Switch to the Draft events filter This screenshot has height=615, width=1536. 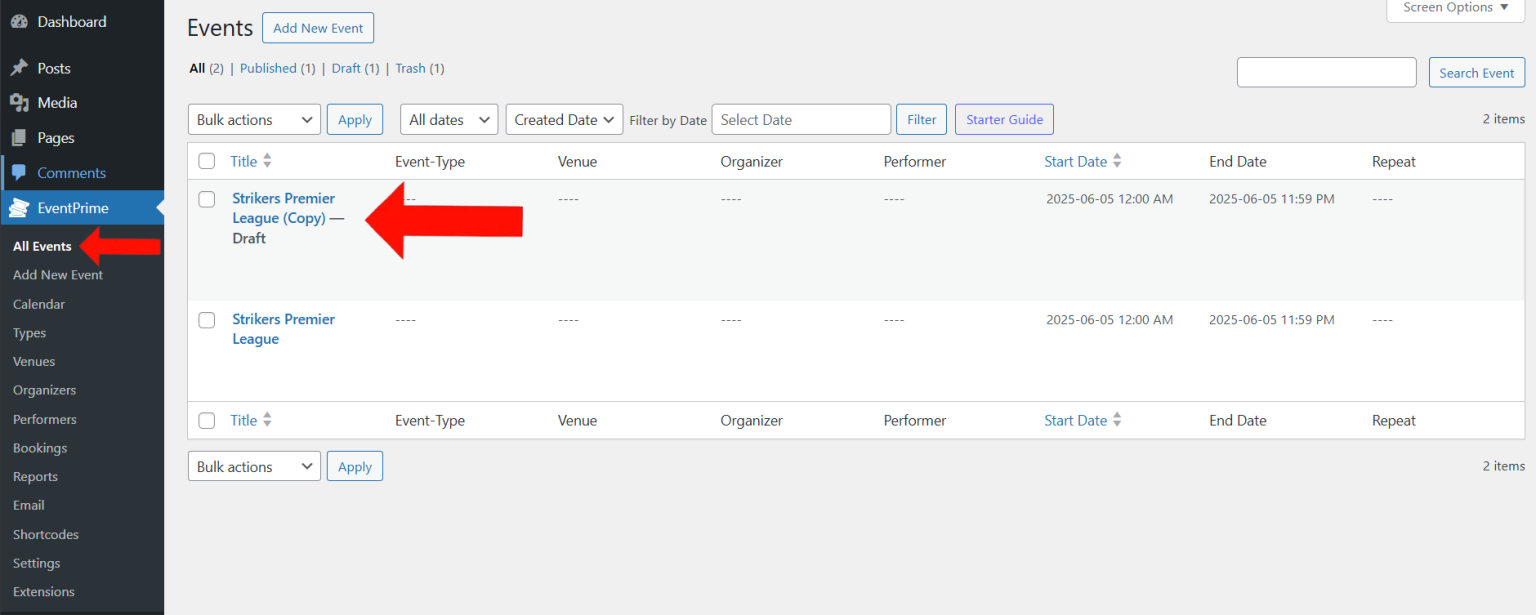click(x=346, y=68)
